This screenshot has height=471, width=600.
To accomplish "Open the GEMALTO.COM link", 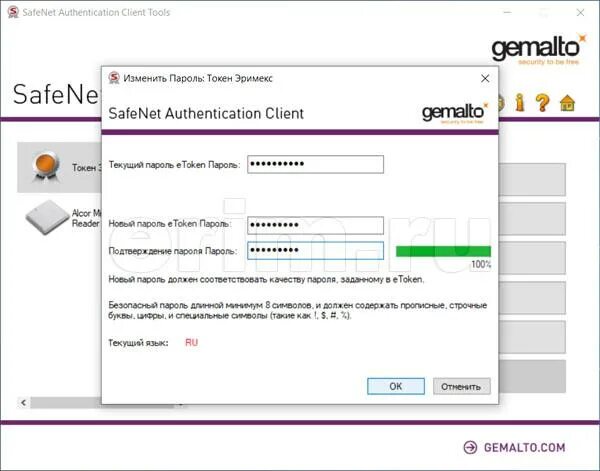I will coord(524,447).
